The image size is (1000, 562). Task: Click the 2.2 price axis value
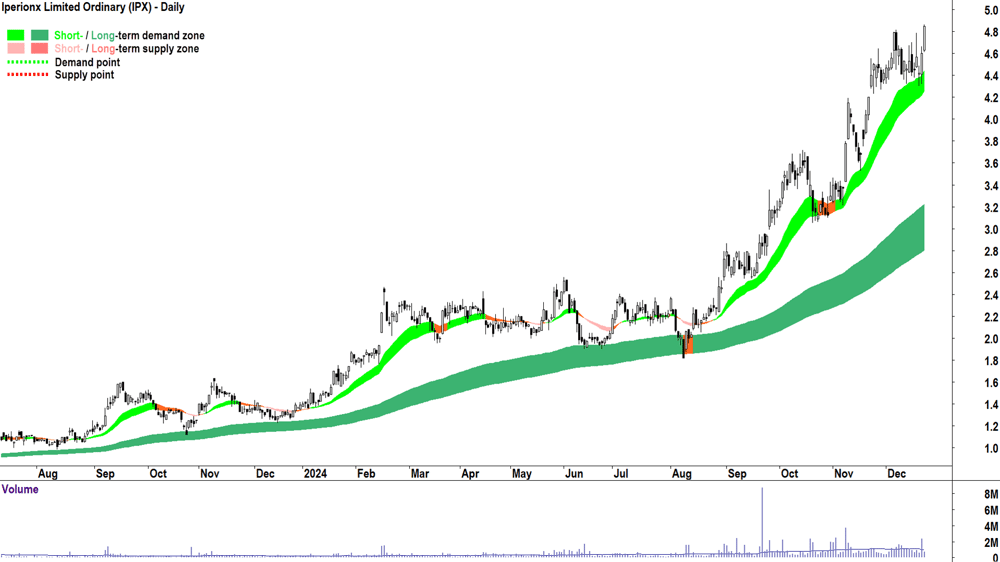[991, 317]
